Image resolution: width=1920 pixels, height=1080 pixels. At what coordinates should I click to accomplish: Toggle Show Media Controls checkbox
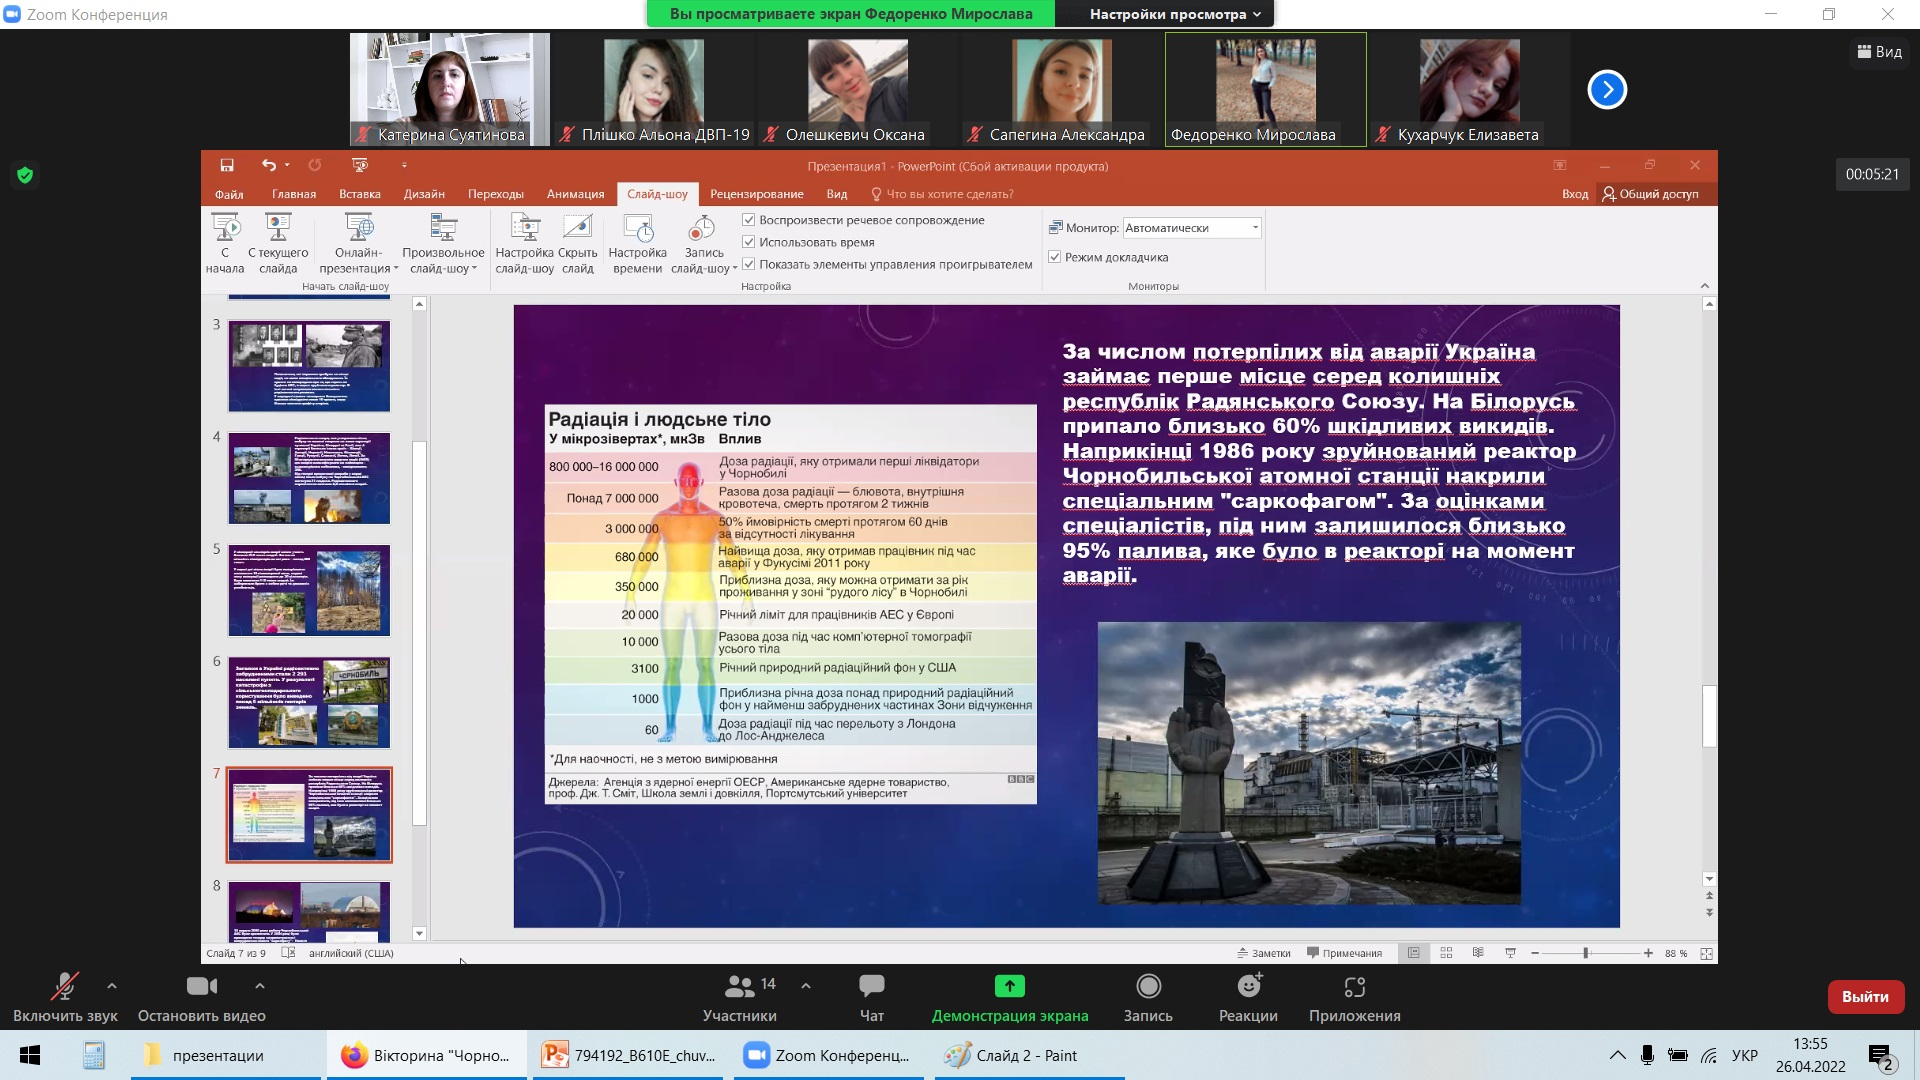tap(748, 264)
